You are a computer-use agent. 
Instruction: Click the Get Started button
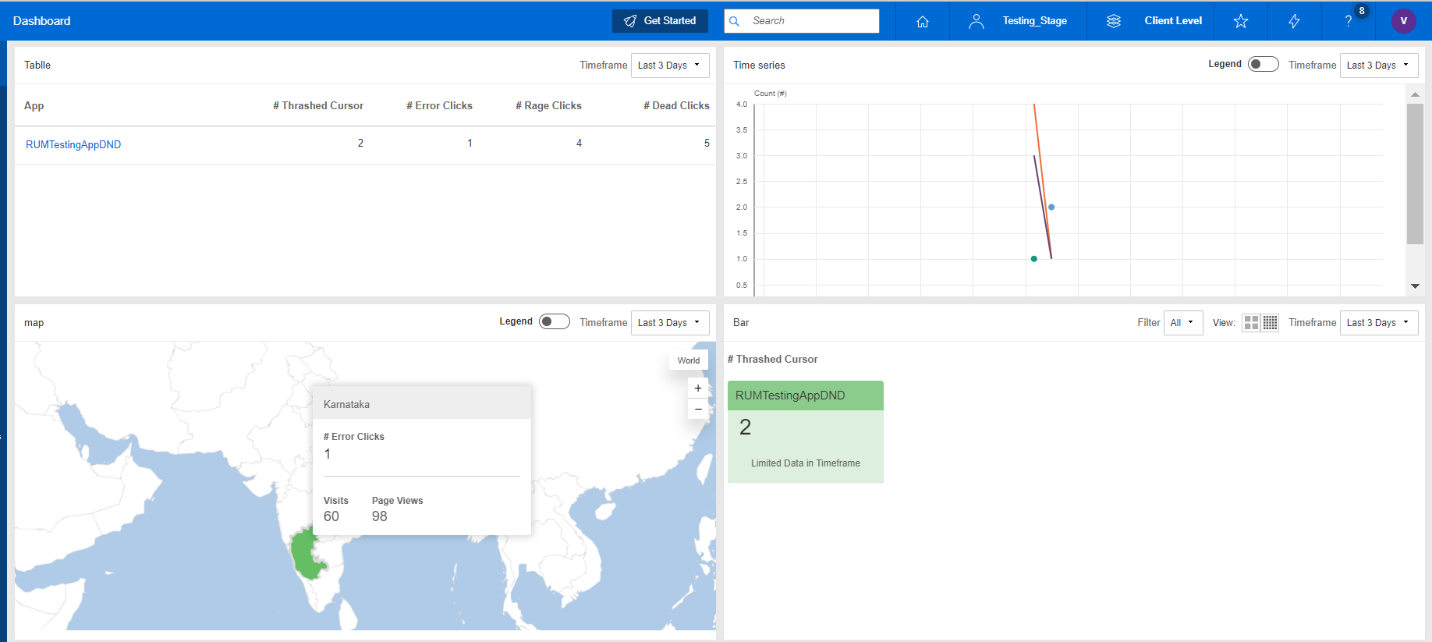coord(660,21)
